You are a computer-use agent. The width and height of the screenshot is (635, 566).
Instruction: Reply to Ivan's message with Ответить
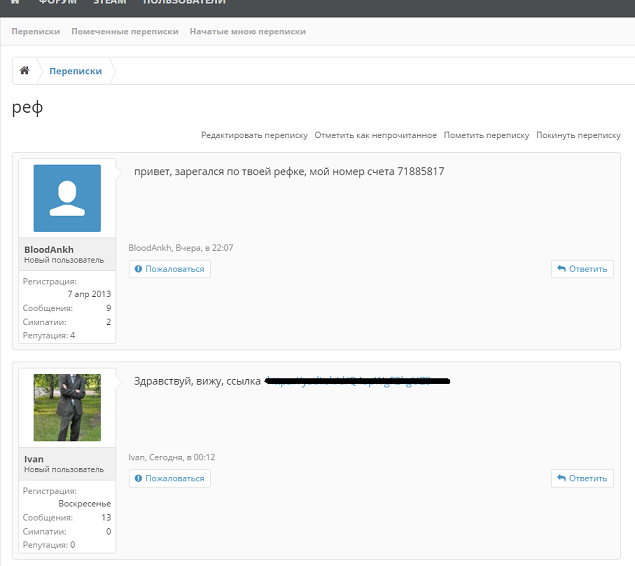pyautogui.click(x=582, y=478)
